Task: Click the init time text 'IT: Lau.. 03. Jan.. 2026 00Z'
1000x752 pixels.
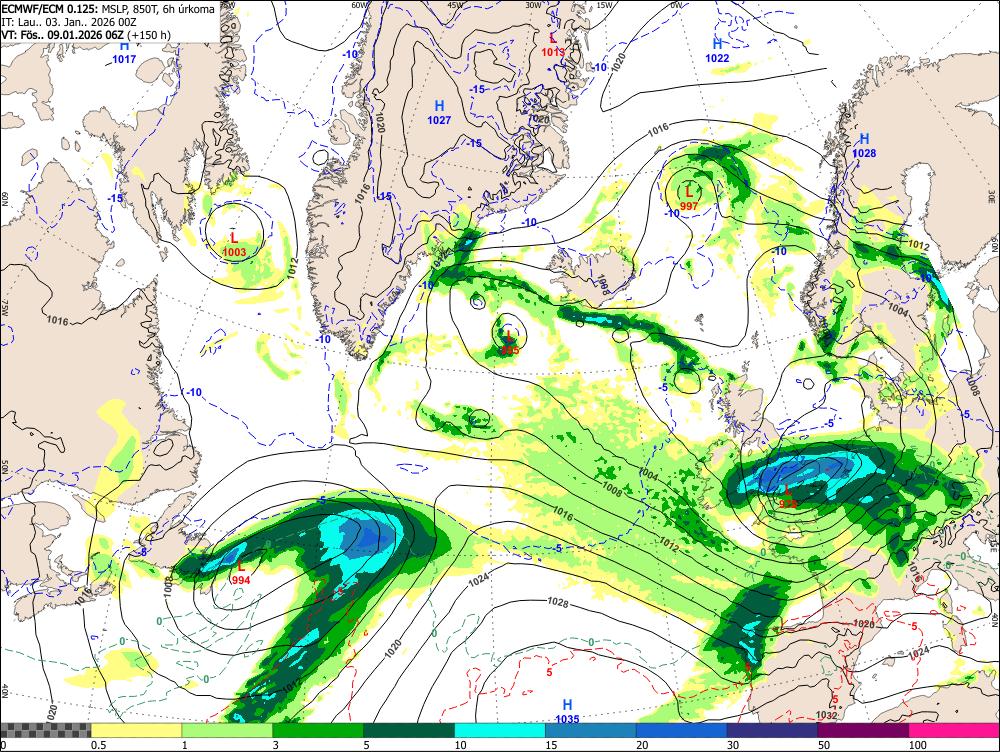Action: point(69,22)
